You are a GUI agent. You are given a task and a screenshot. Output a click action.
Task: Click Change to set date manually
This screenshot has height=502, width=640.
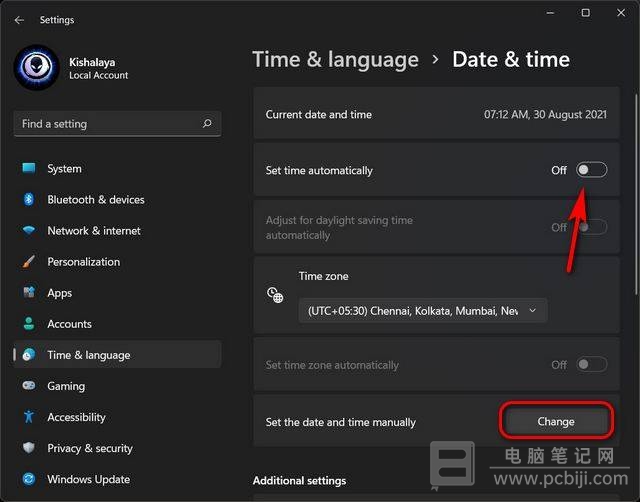[556, 421]
